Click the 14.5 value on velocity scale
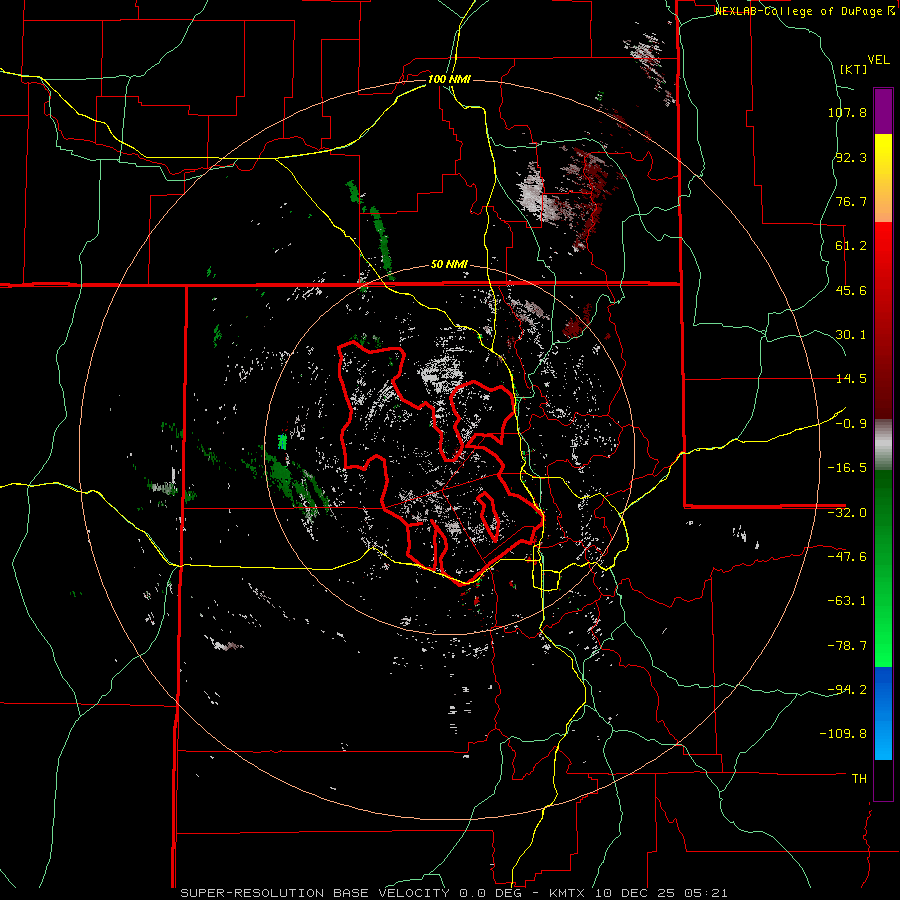The width and height of the screenshot is (900, 900). click(851, 379)
